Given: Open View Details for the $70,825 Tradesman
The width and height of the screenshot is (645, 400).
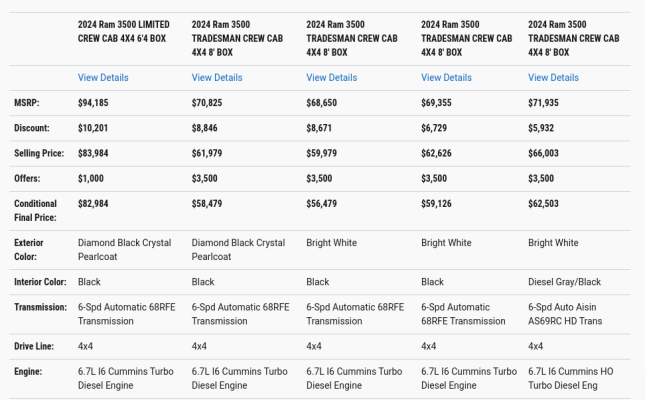Looking at the screenshot, I should click(217, 77).
